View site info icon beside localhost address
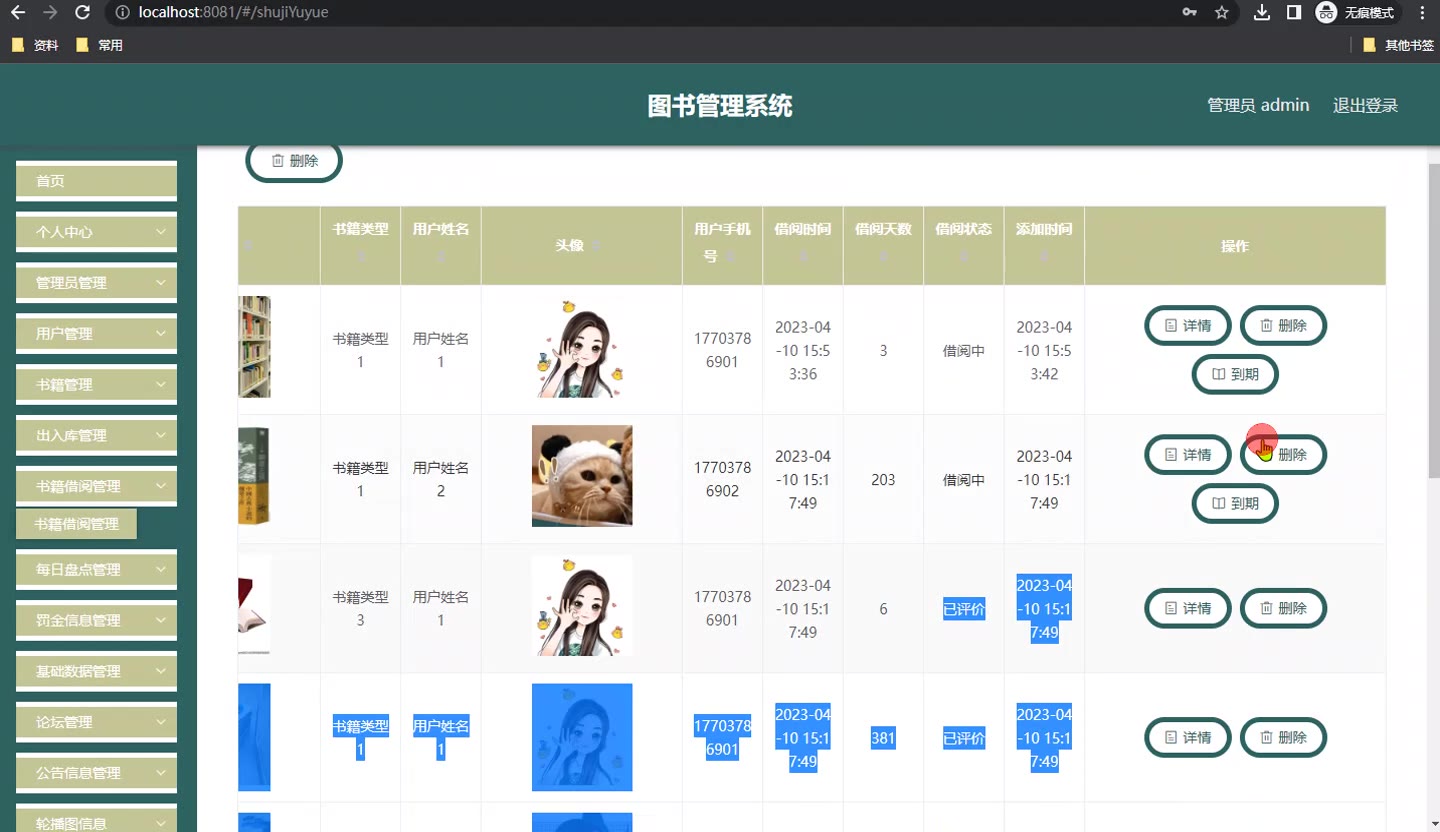 (x=123, y=13)
